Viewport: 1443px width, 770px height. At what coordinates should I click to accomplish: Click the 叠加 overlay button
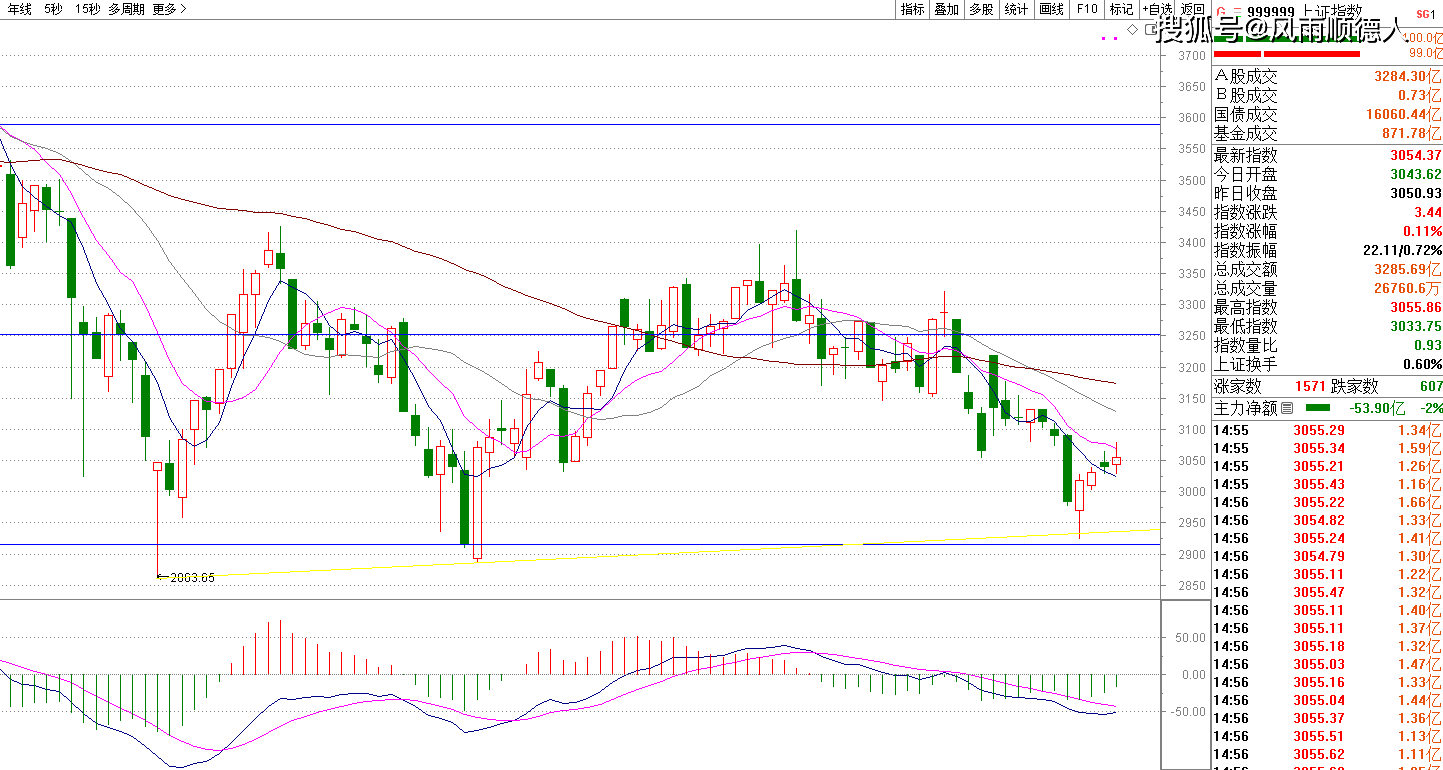[x=946, y=9]
